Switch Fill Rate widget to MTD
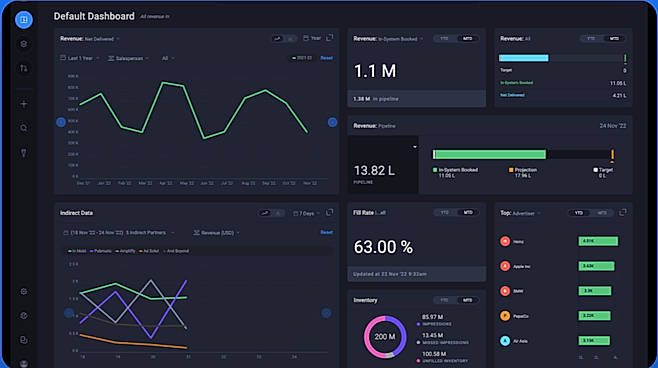The width and height of the screenshot is (658, 368). [x=467, y=213]
